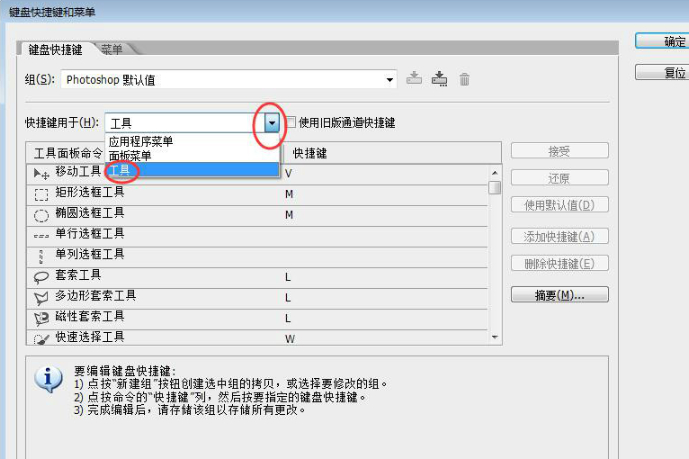Click the L shortcut for 多边形套索工具
Viewport: 689px width, 459px height.
(x=288, y=298)
